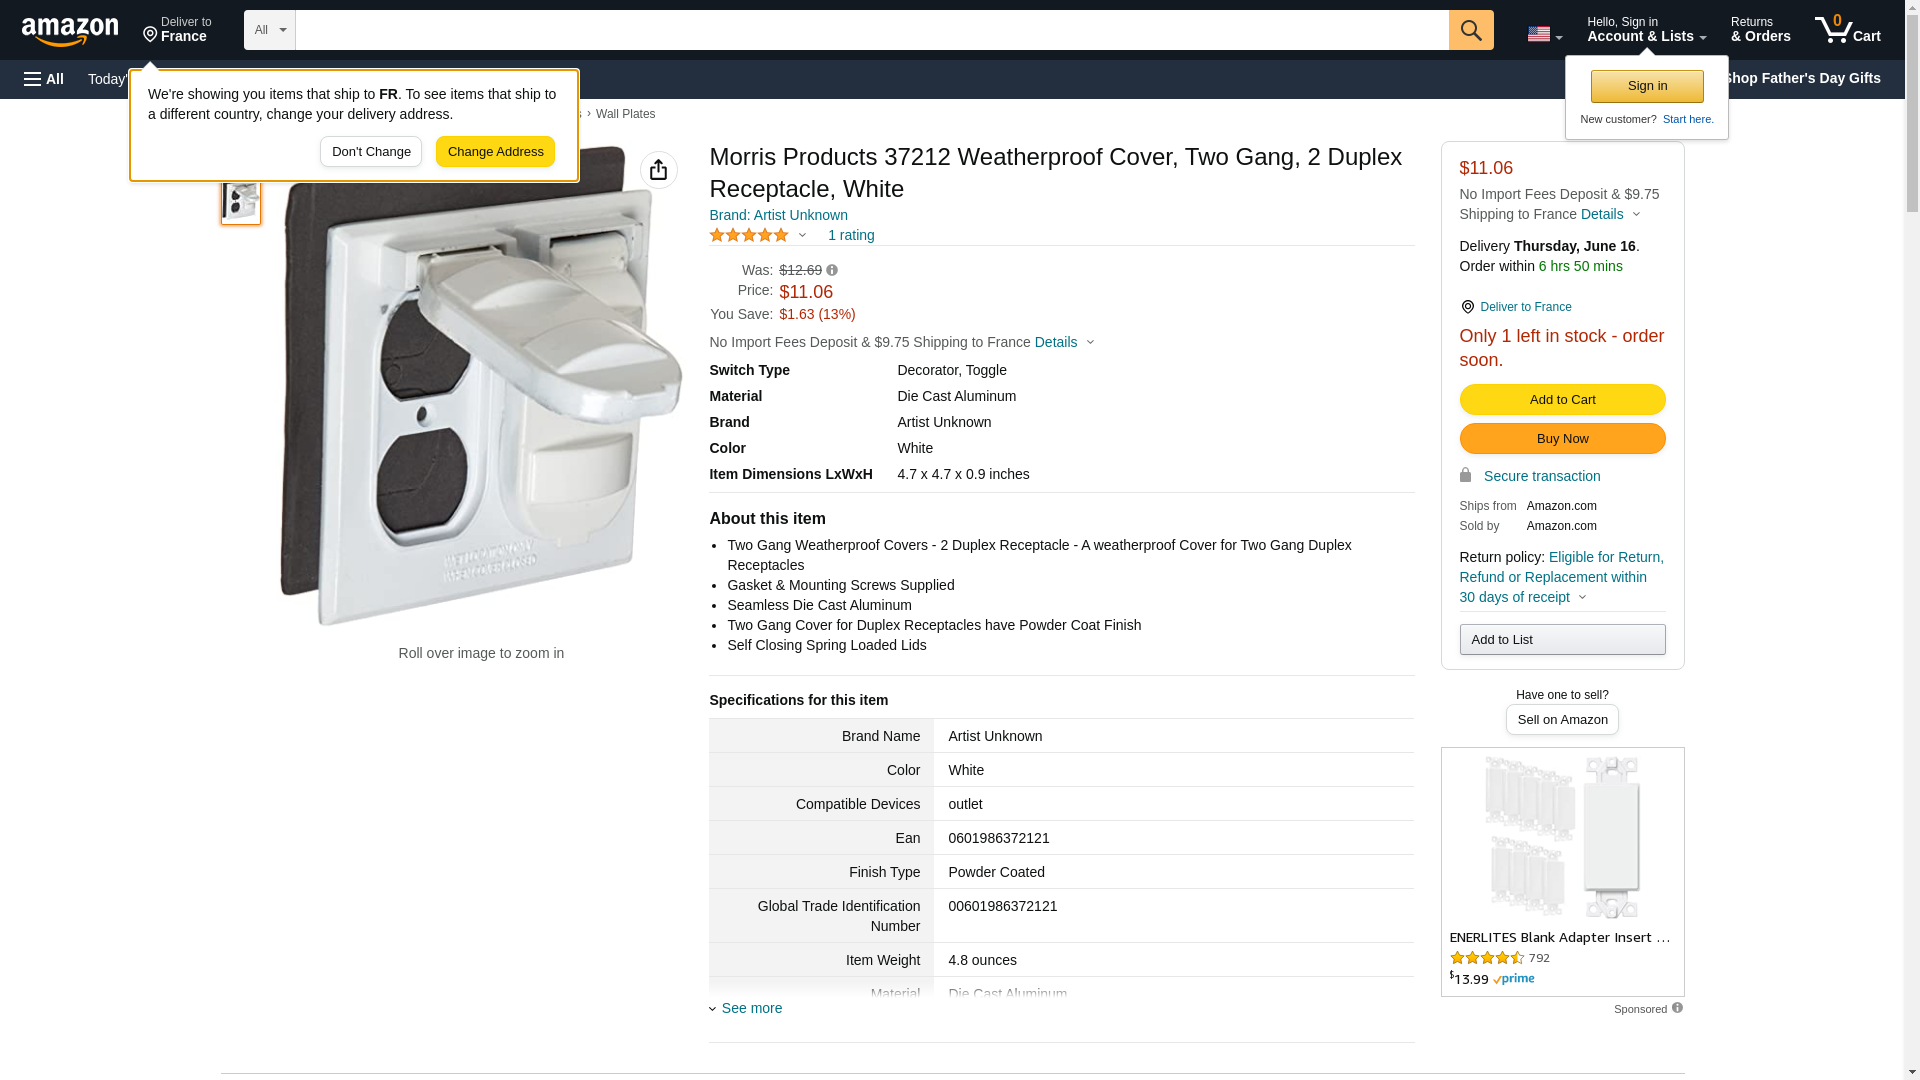Open Account & Lists menu
The height and width of the screenshot is (1080, 1920).
(x=1646, y=30)
